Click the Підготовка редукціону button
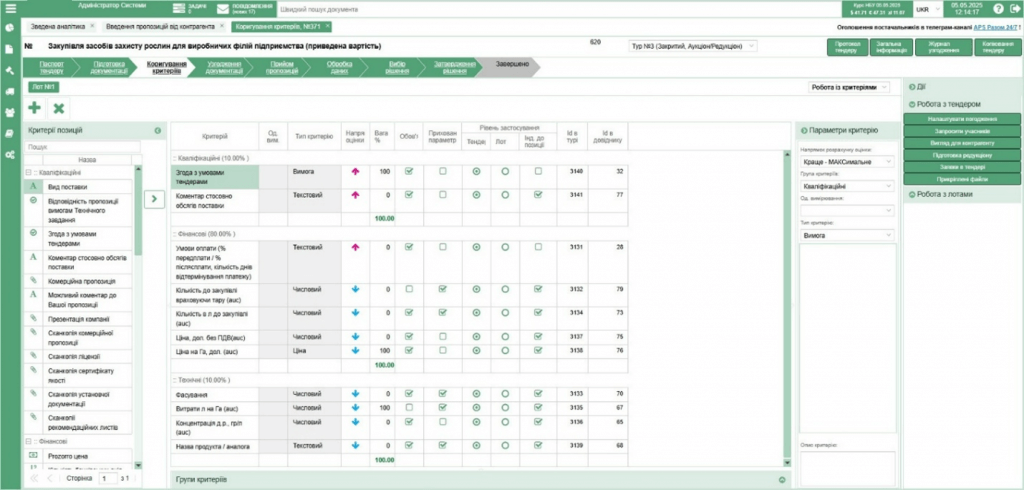 (962, 155)
